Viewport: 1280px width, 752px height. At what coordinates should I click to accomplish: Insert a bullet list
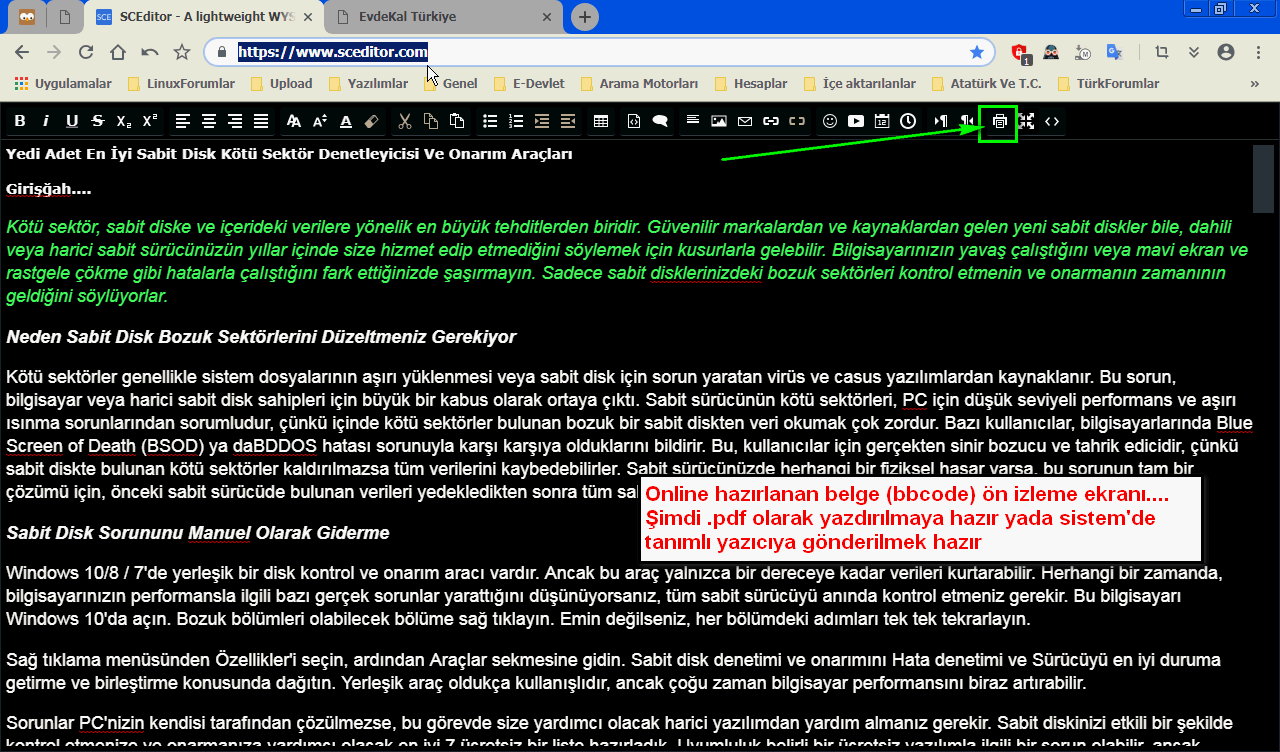(x=490, y=121)
